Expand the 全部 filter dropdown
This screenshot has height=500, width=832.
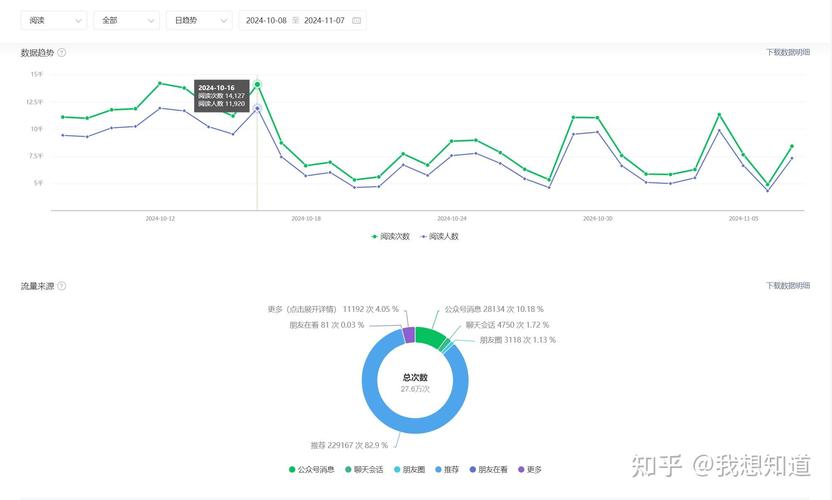point(126,20)
